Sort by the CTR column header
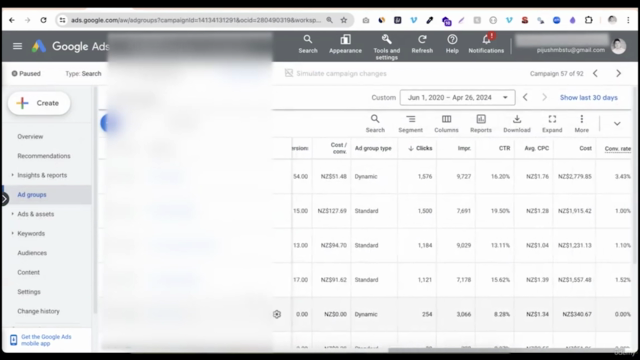Screen dimensions: 640x360 (504, 148)
